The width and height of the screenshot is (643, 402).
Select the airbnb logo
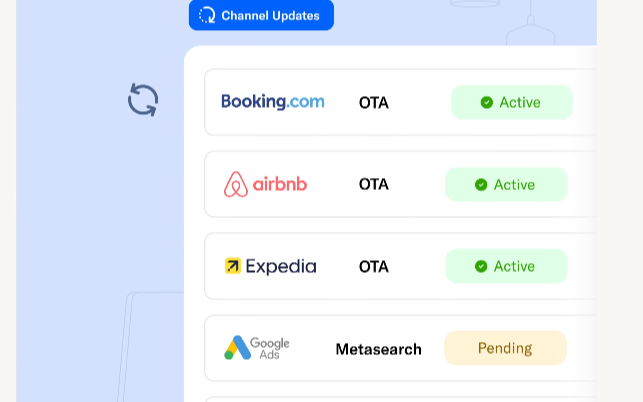tap(265, 184)
